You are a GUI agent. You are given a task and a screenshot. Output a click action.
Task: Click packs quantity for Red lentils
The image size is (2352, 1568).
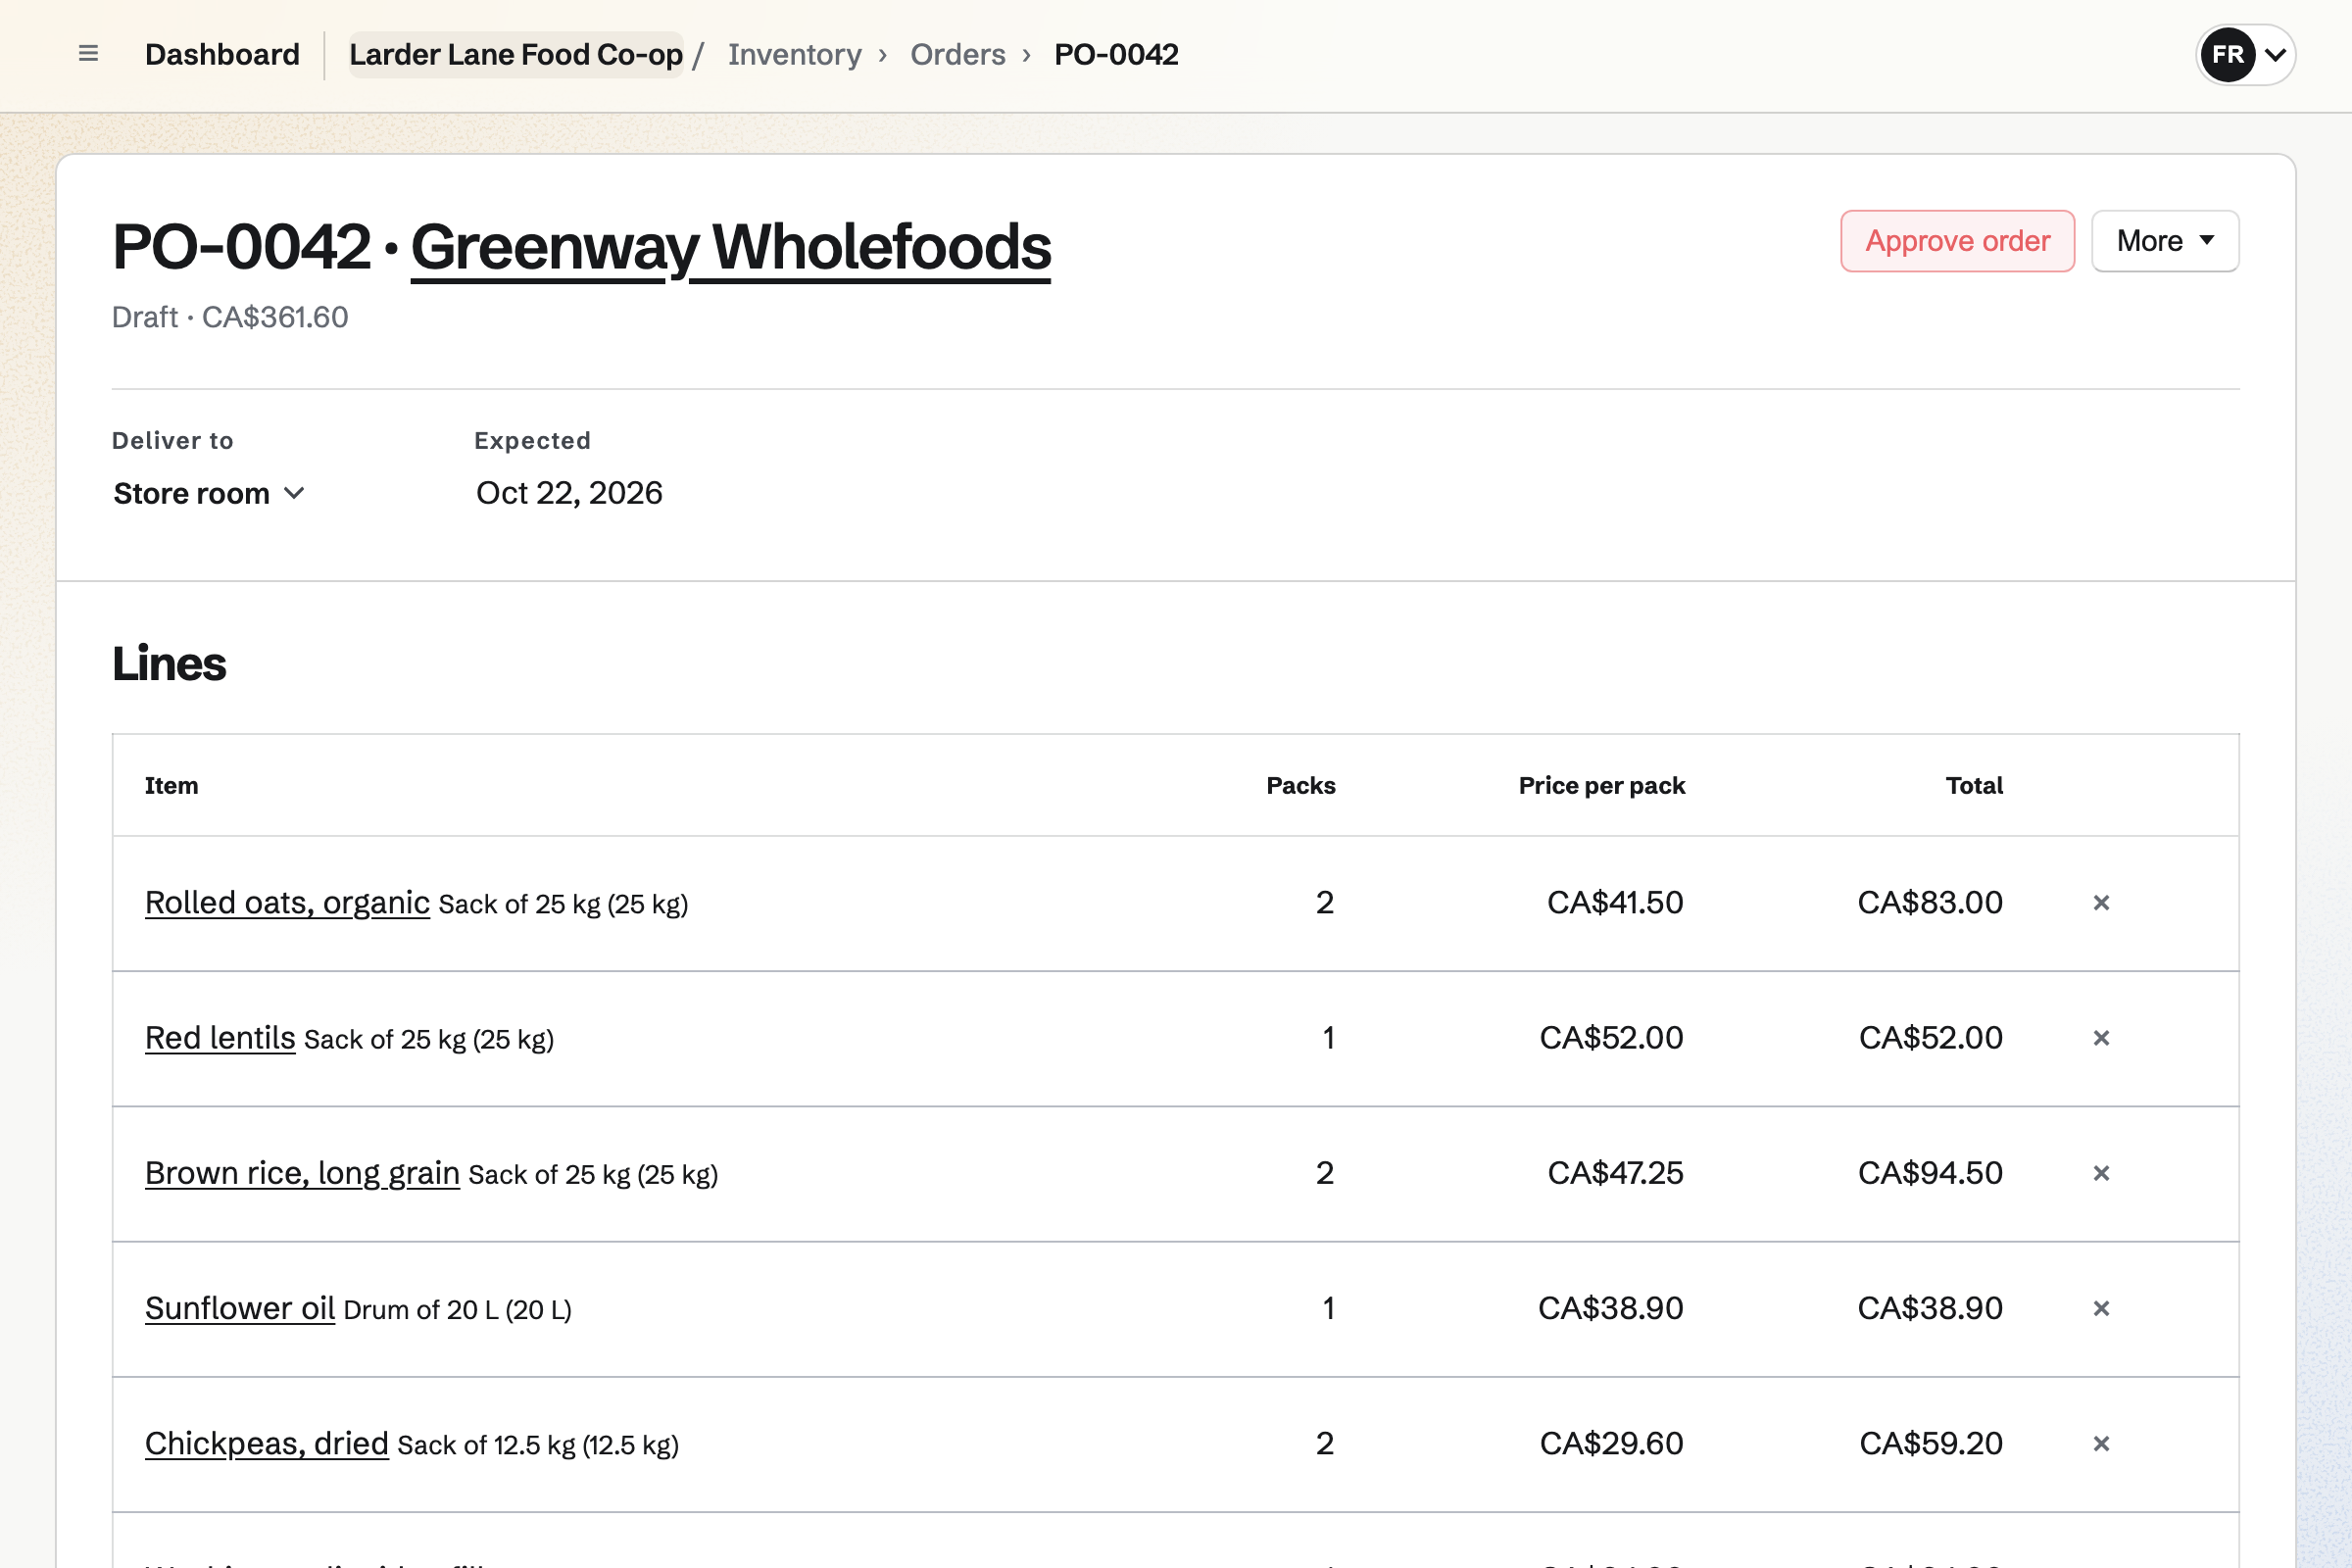click(1328, 1038)
